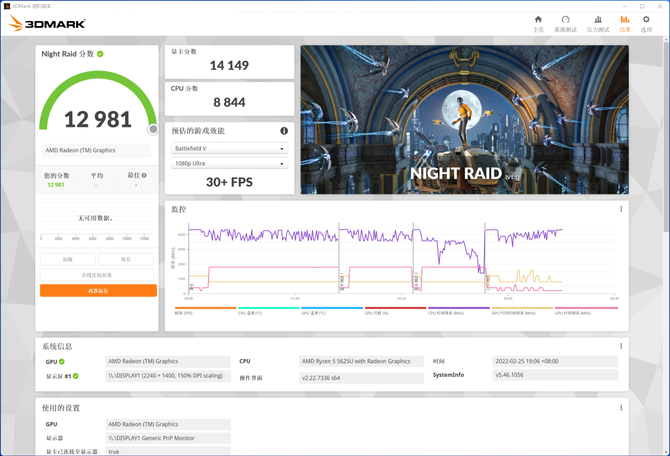Open the settings-used panel three-dot menu

tap(621, 408)
